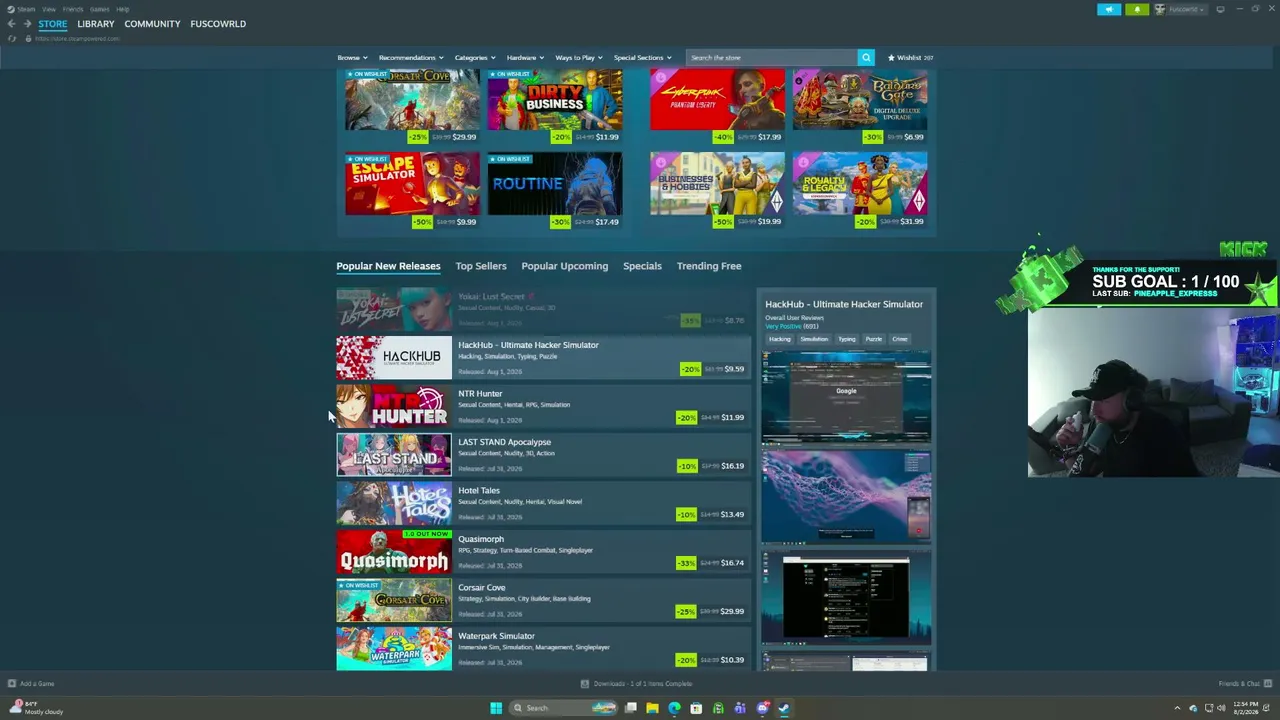The width and height of the screenshot is (1280, 720).
Task: Open the FUSCOWRLD profile tab
Action: point(218,24)
